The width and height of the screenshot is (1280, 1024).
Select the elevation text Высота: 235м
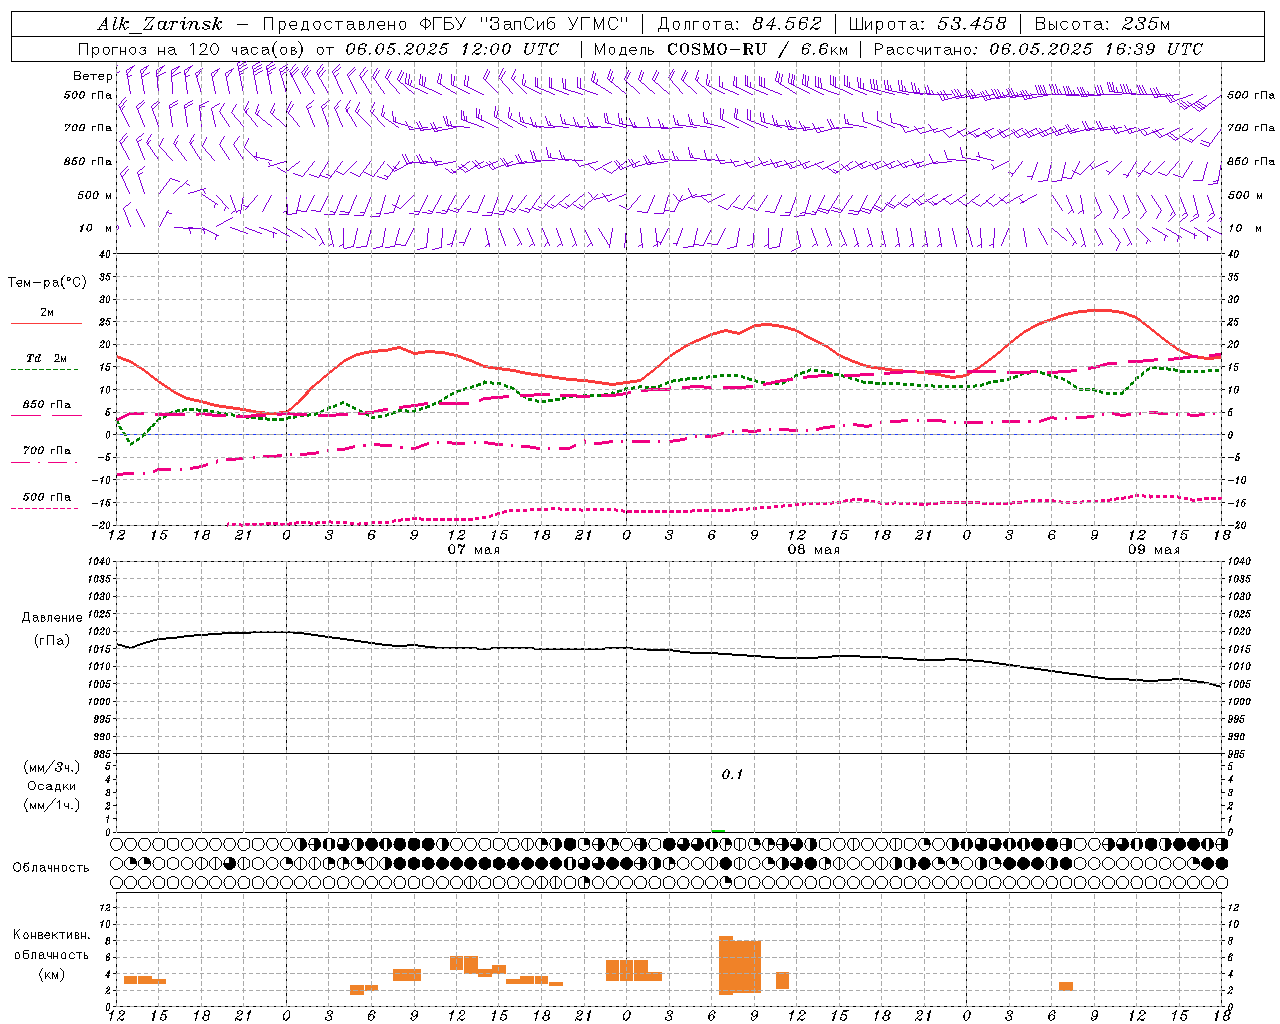1102,24
